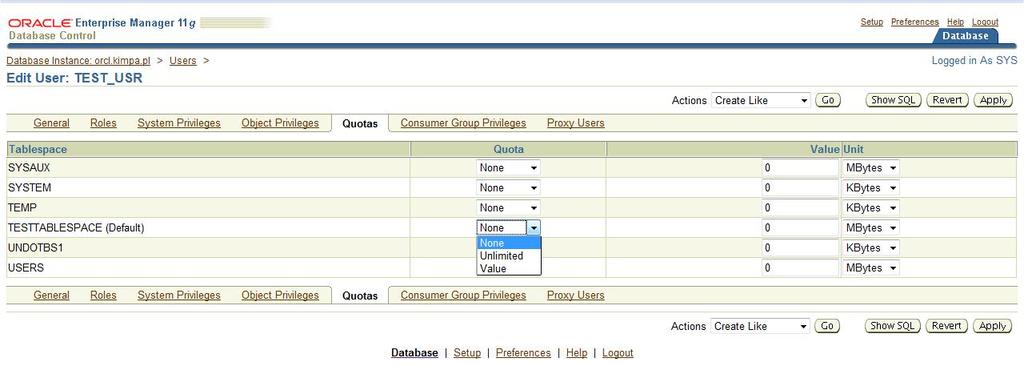Click the footer Database link

(x=414, y=353)
